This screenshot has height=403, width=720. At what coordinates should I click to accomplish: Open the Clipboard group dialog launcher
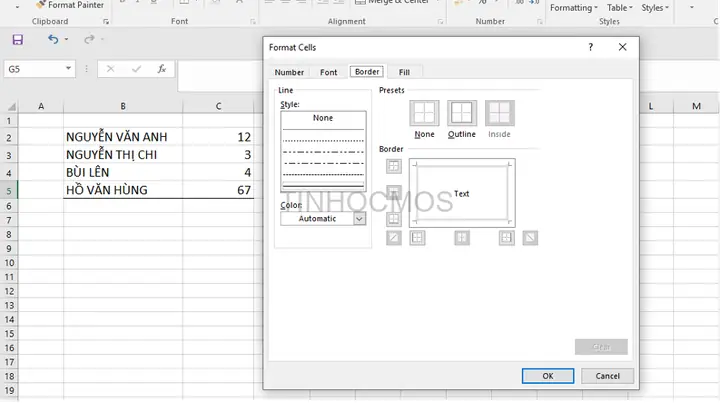click(106, 22)
